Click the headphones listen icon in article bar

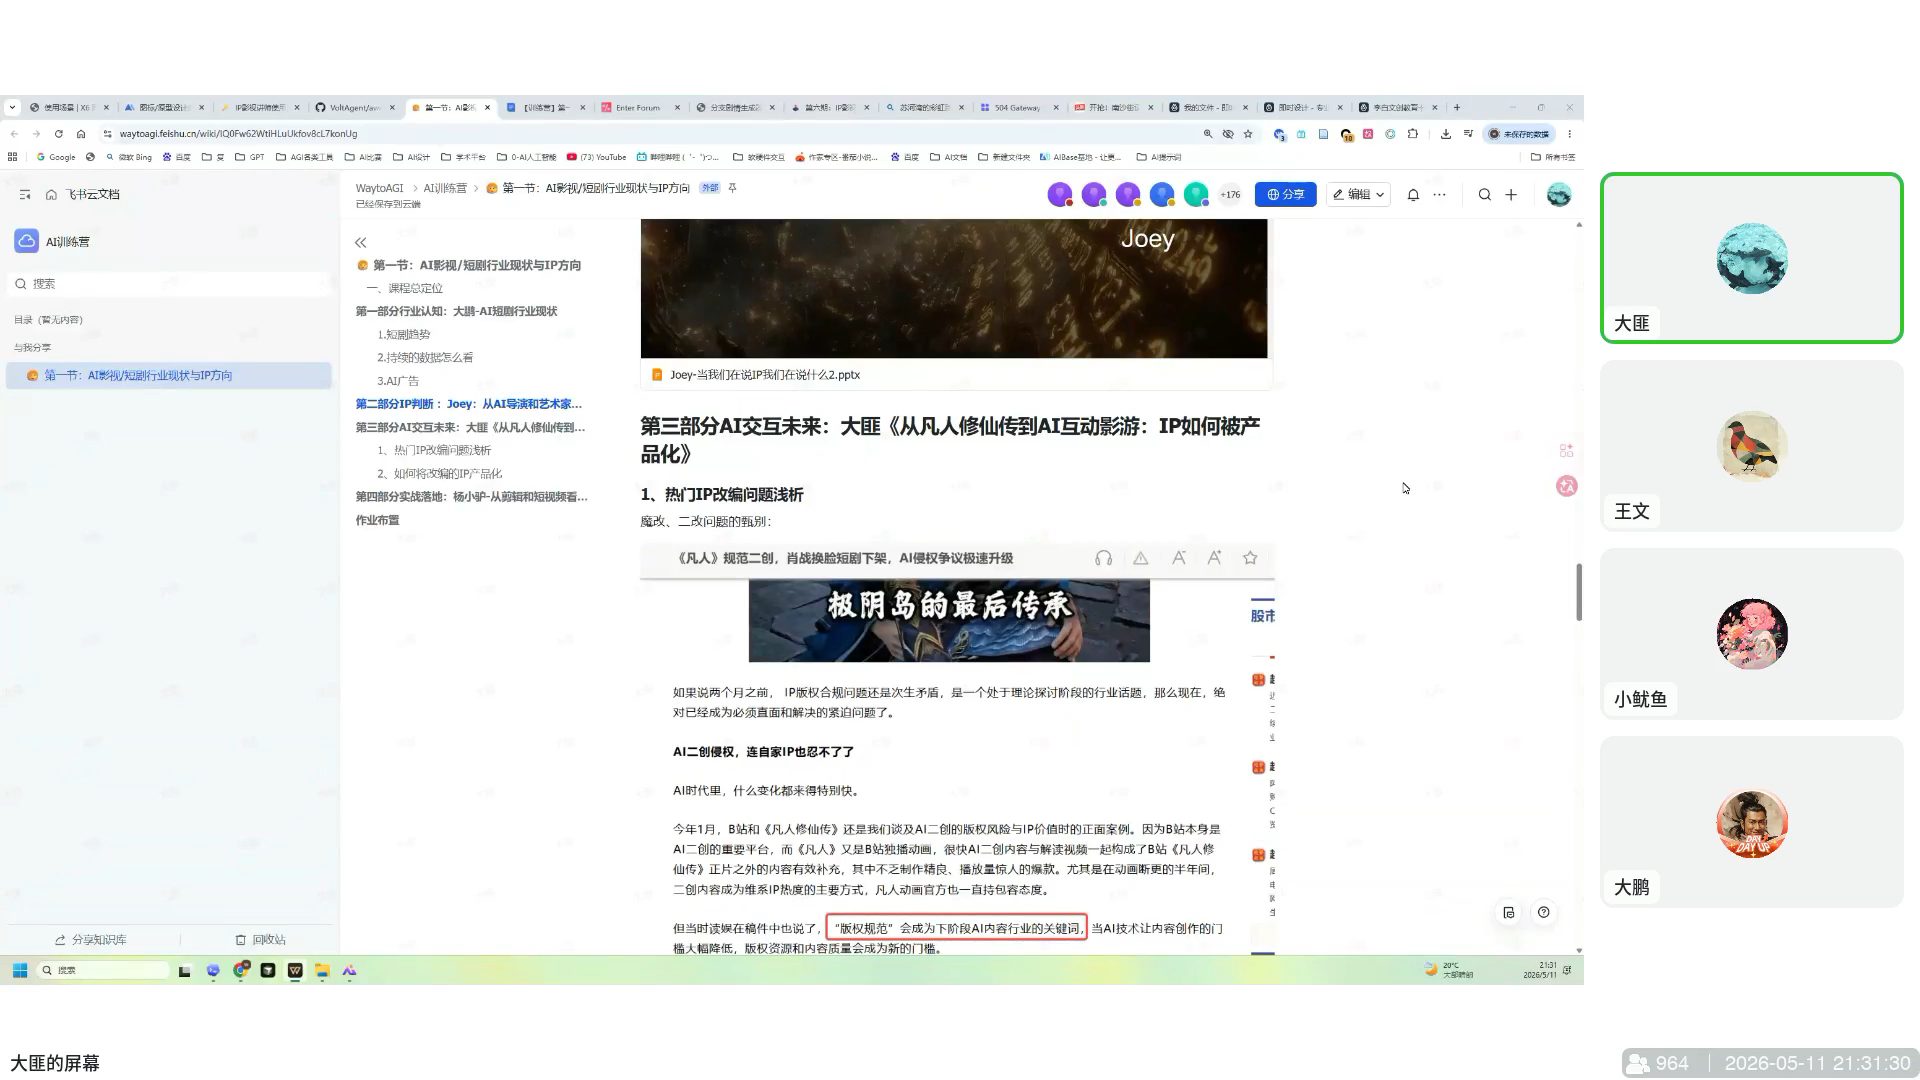tap(1103, 558)
